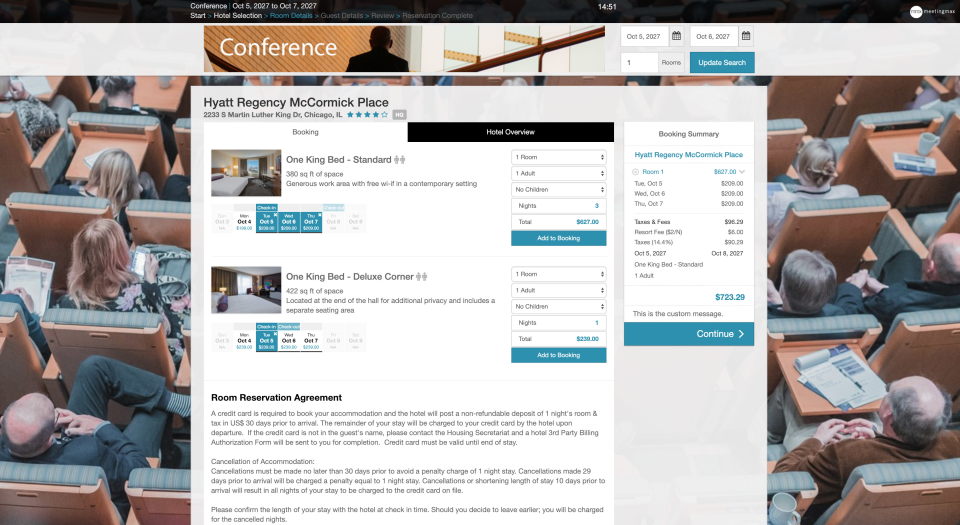Click the Guest Details breadcrumb step
The height and width of the screenshot is (525, 960).
tap(342, 16)
